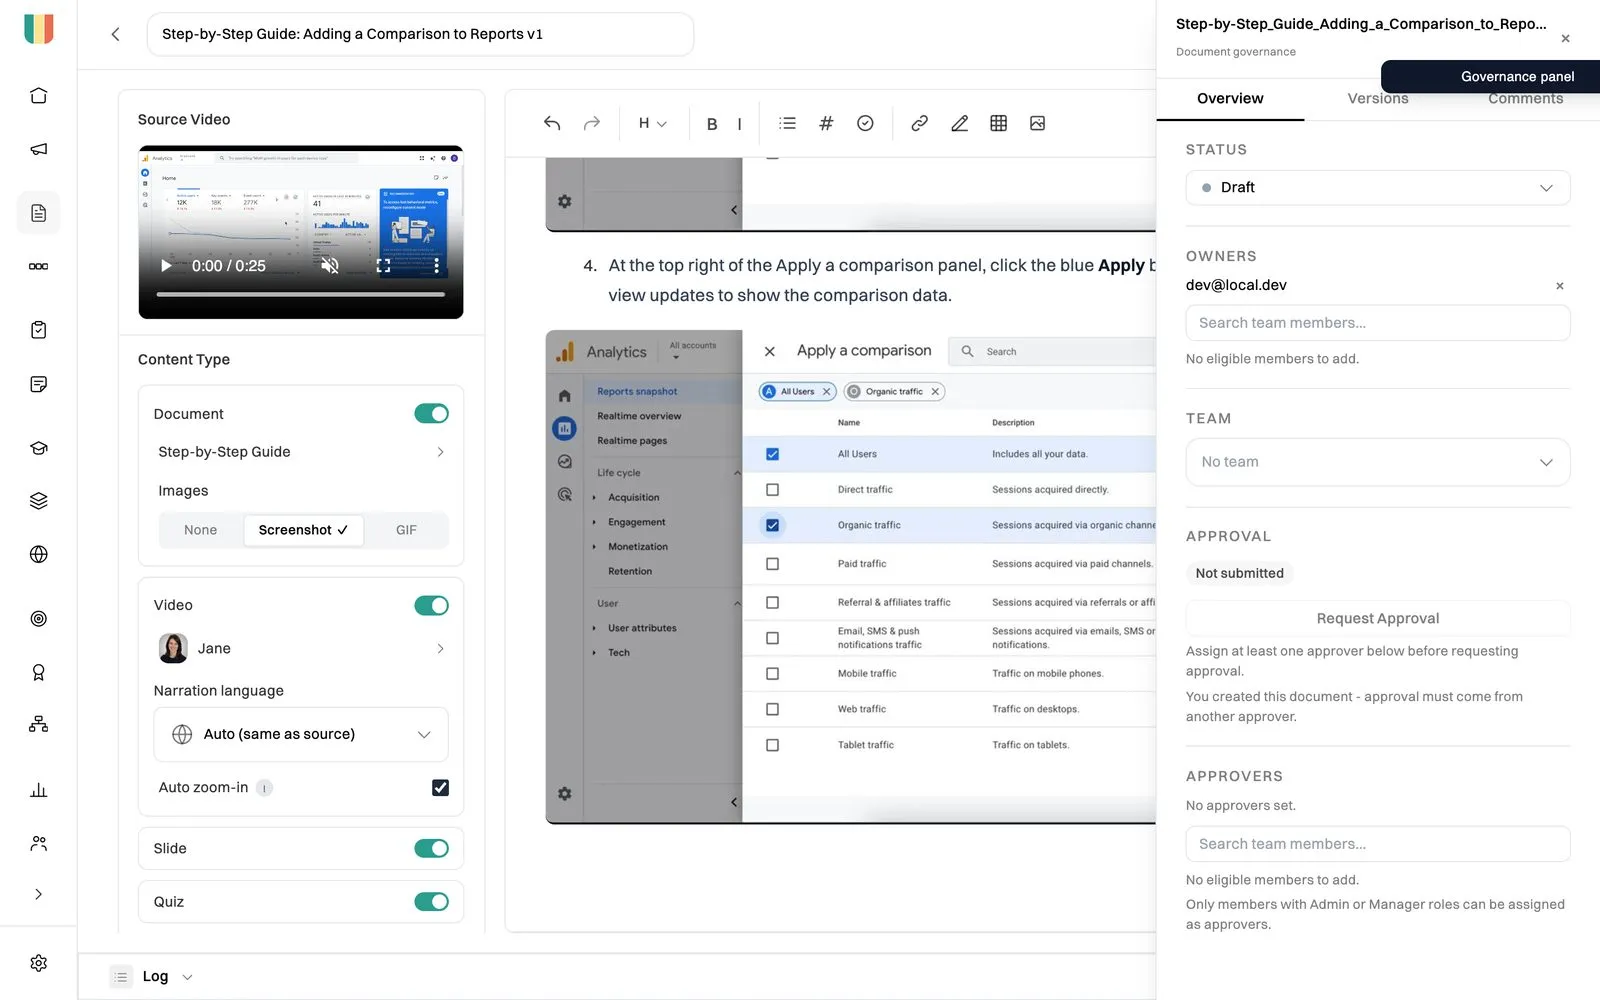Open the Narration language dropdown

point(301,734)
